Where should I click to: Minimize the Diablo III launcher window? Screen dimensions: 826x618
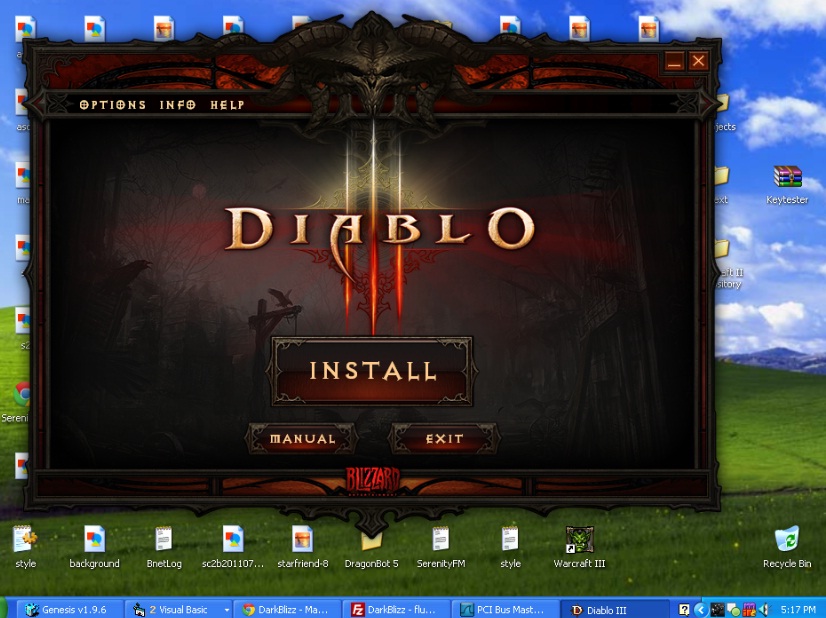tap(674, 61)
